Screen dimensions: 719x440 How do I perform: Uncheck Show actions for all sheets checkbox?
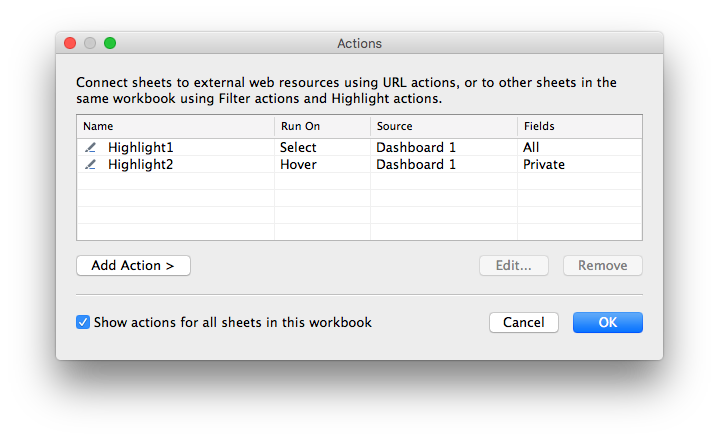coord(84,323)
